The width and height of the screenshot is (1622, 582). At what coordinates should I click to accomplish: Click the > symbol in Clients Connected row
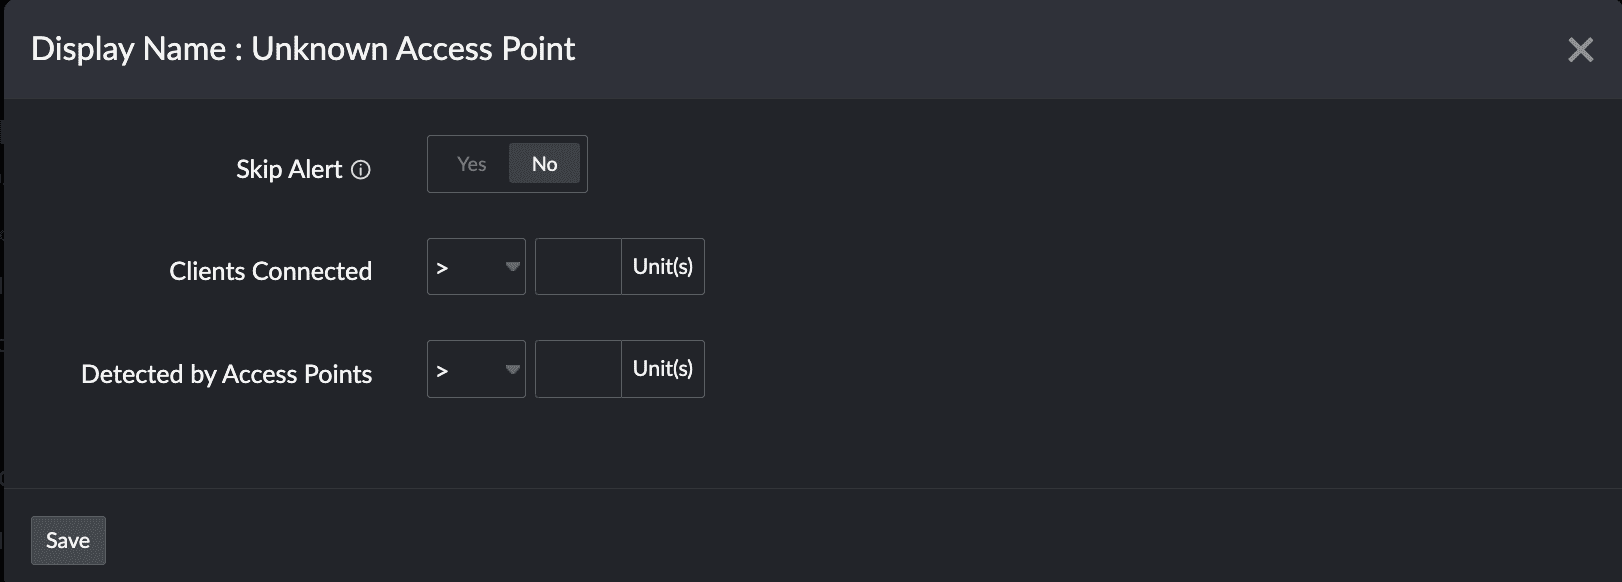[x=442, y=268]
